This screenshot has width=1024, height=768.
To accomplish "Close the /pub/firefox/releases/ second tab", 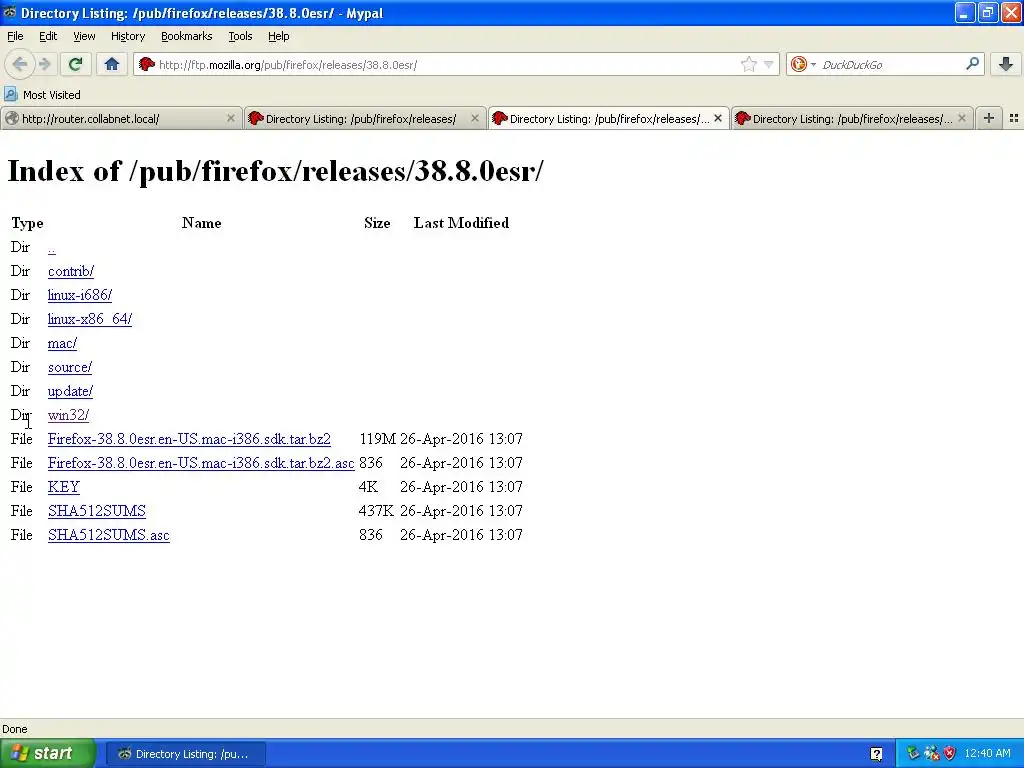I will coord(475,118).
